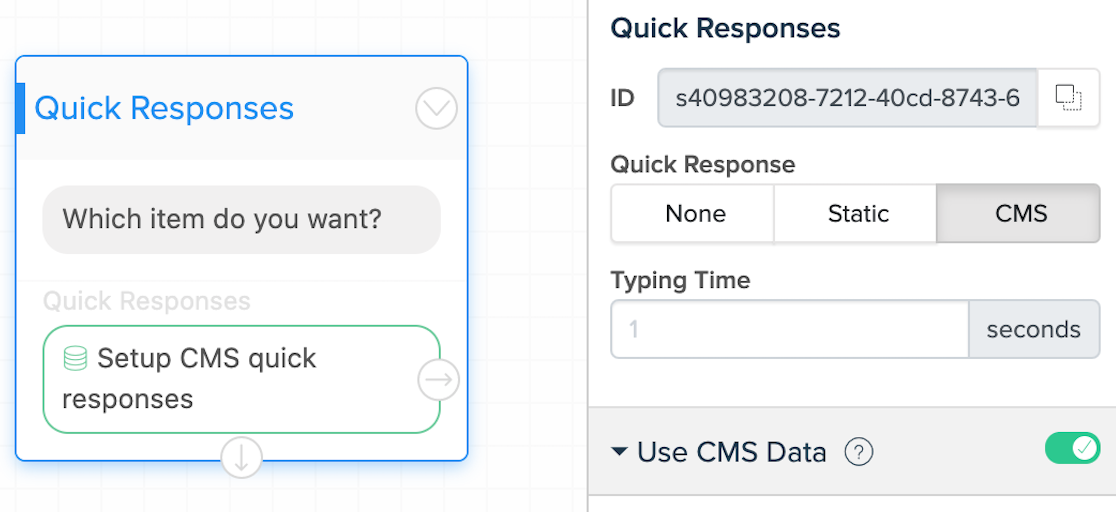Image resolution: width=1116 pixels, height=512 pixels.
Task: Click the Quick Responses panel heading
Action: [x=725, y=28]
